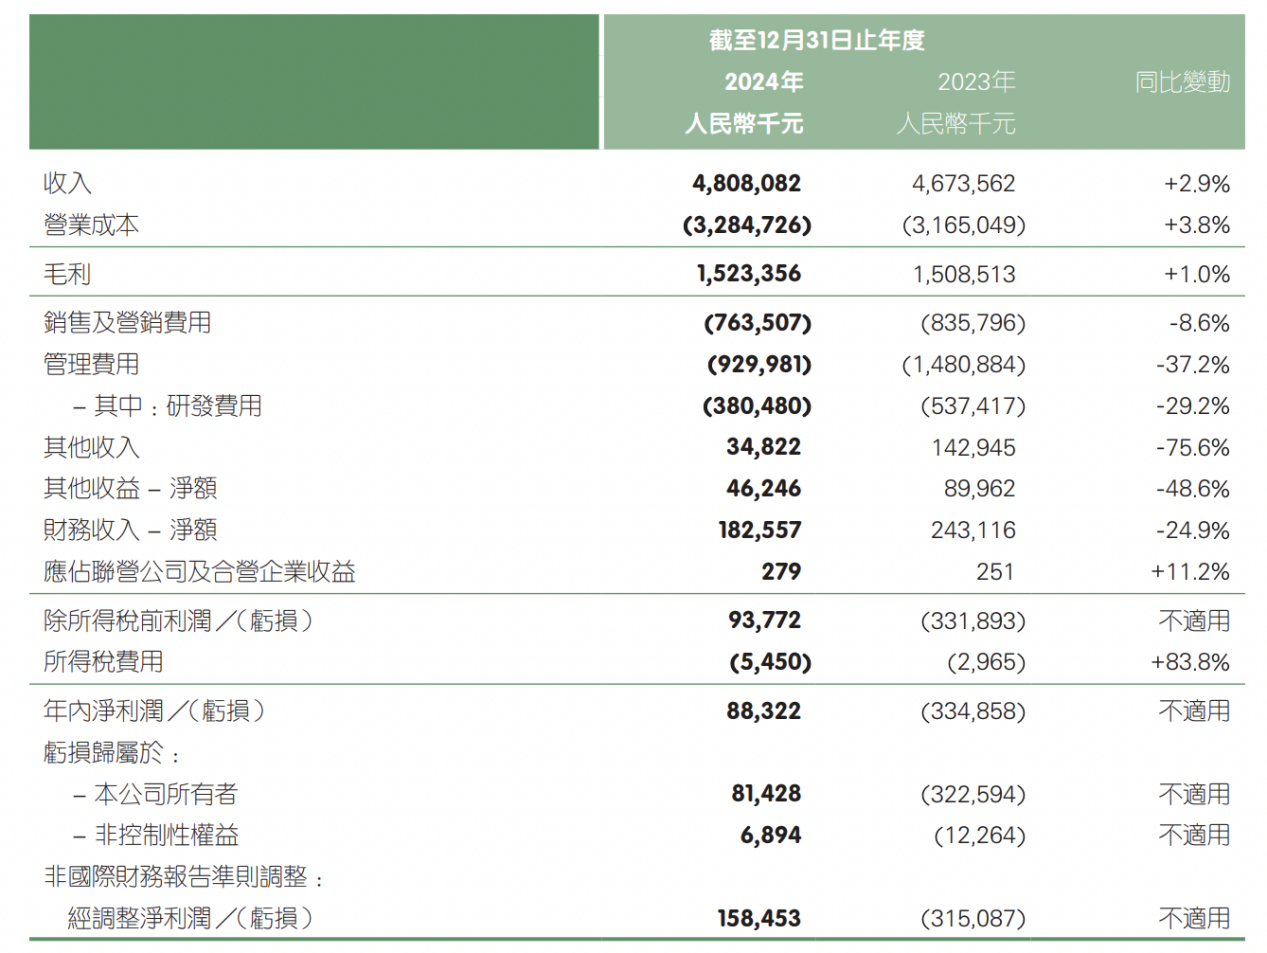This screenshot has width=1267, height=953.
Task: Select the 營業成本 row label
Action: click(x=91, y=225)
